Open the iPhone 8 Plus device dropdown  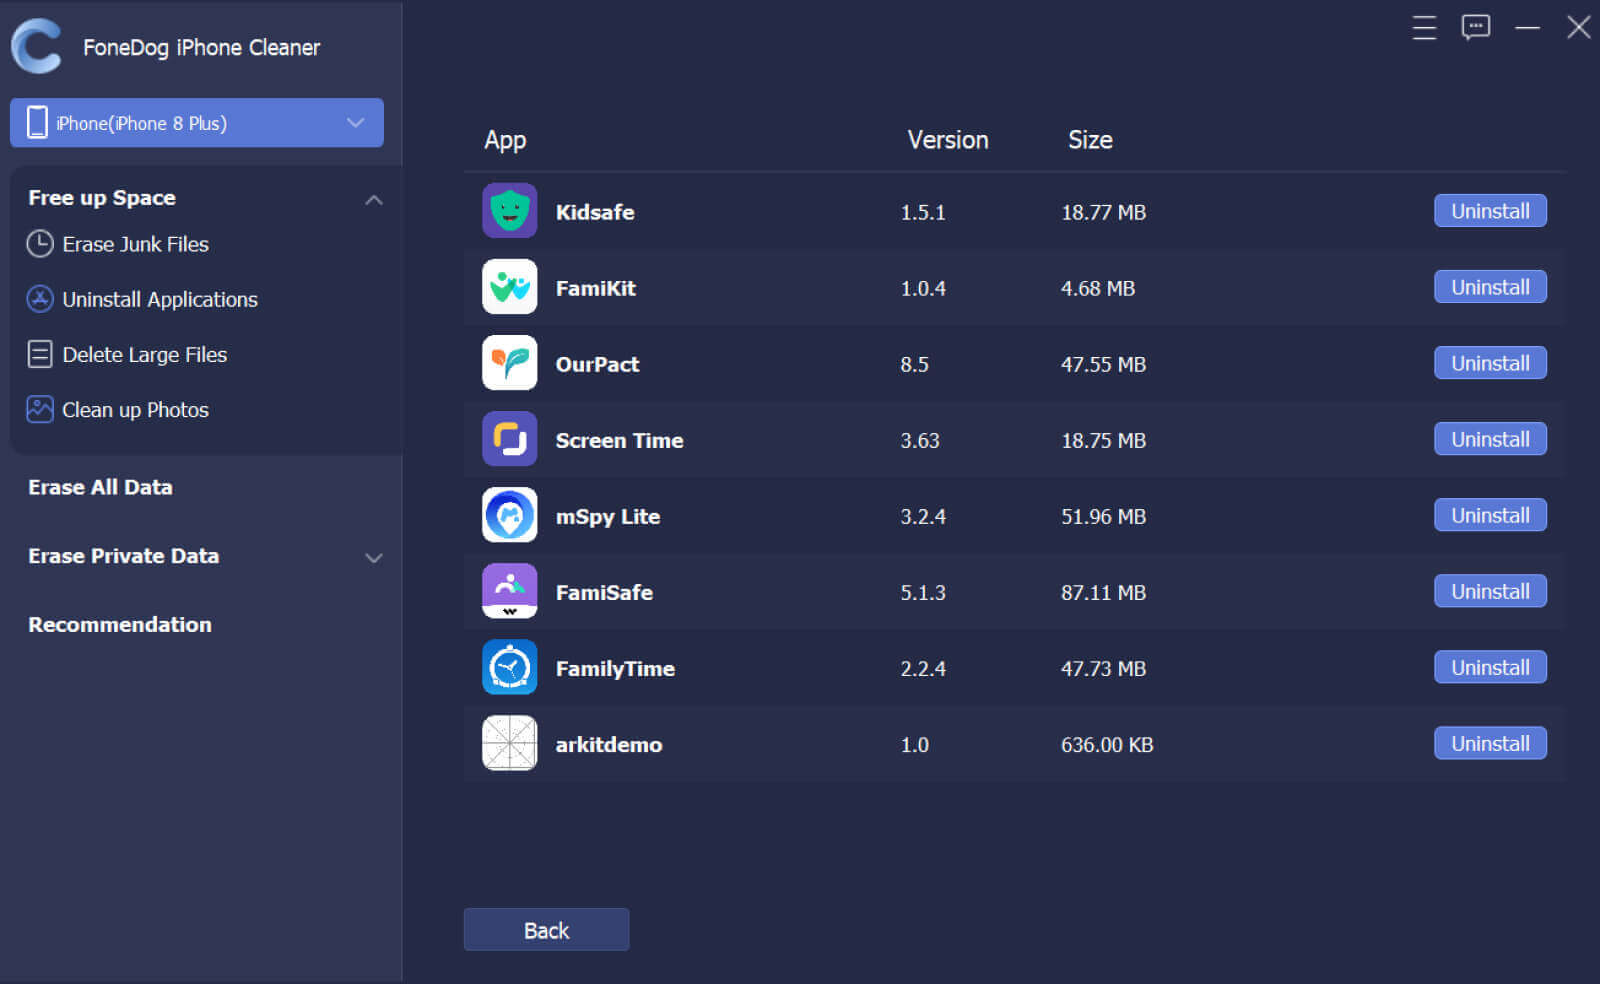click(197, 123)
